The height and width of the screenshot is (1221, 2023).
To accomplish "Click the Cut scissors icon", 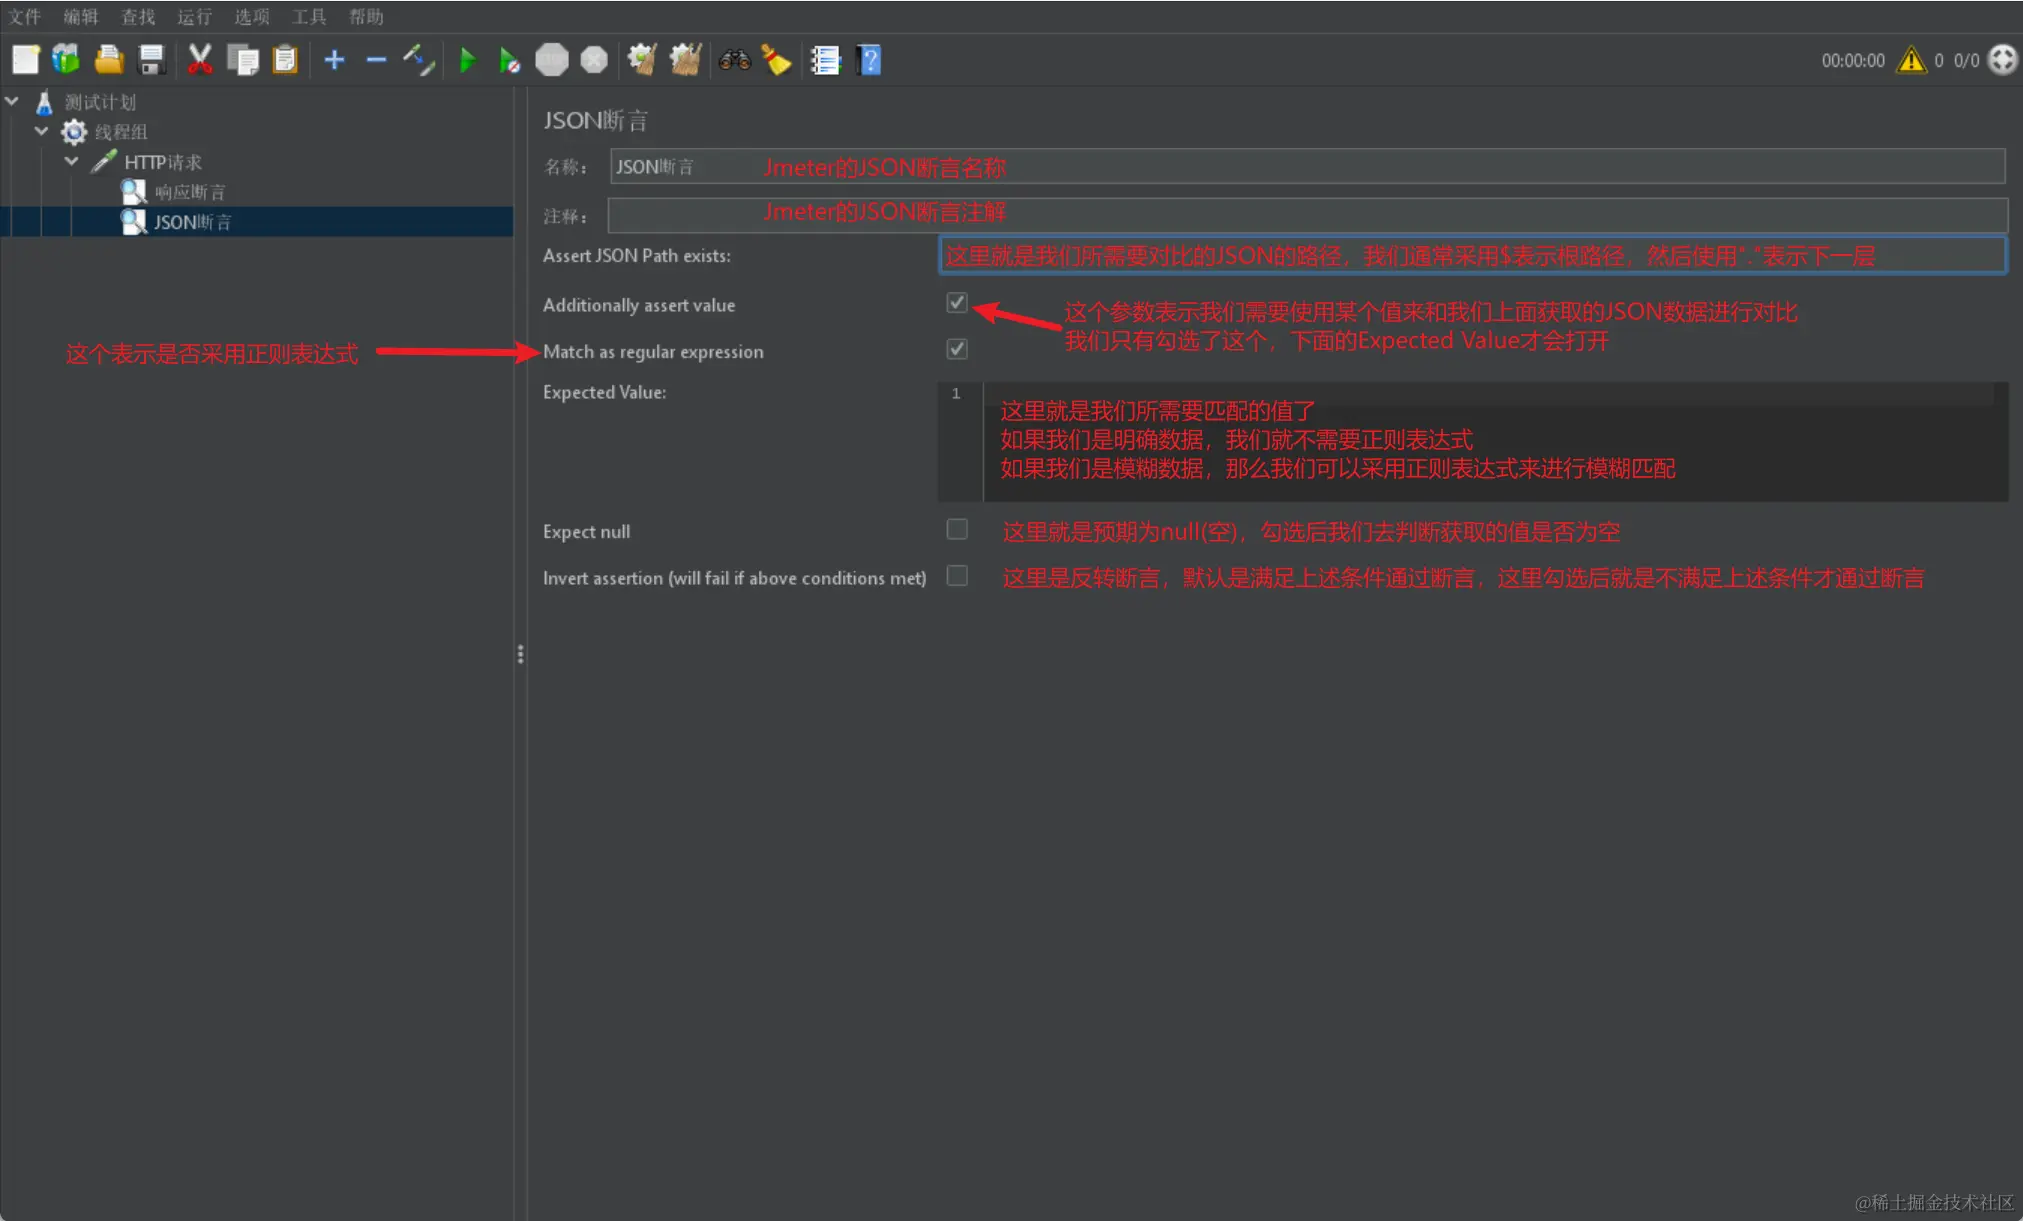I will pyautogui.click(x=199, y=61).
